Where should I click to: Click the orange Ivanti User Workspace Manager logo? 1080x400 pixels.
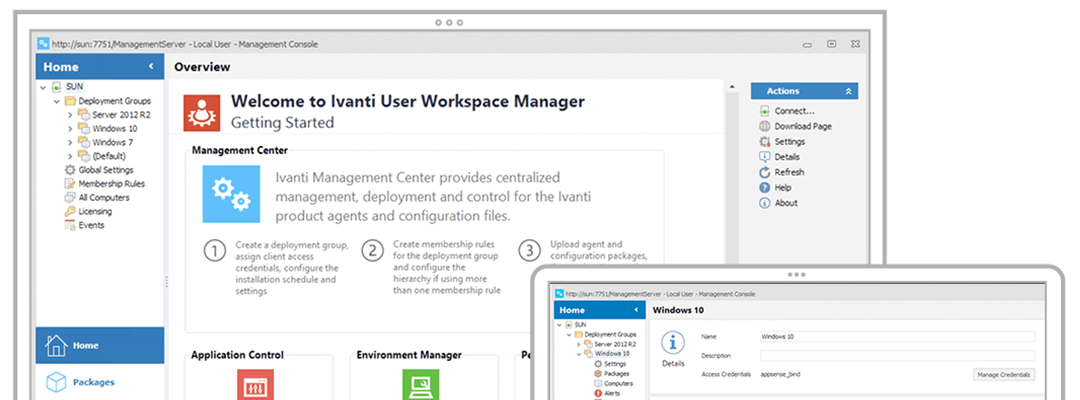click(x=202, y=113)
